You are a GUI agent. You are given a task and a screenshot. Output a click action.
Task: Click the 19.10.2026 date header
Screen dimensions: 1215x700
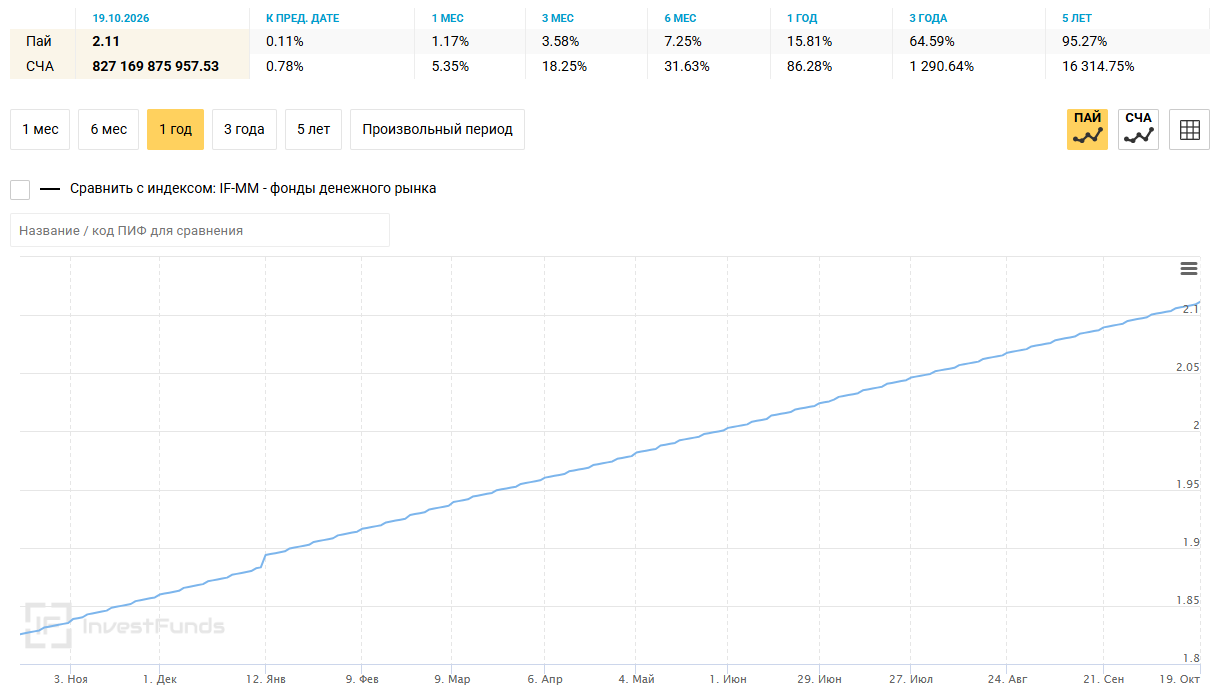point(119,18)
